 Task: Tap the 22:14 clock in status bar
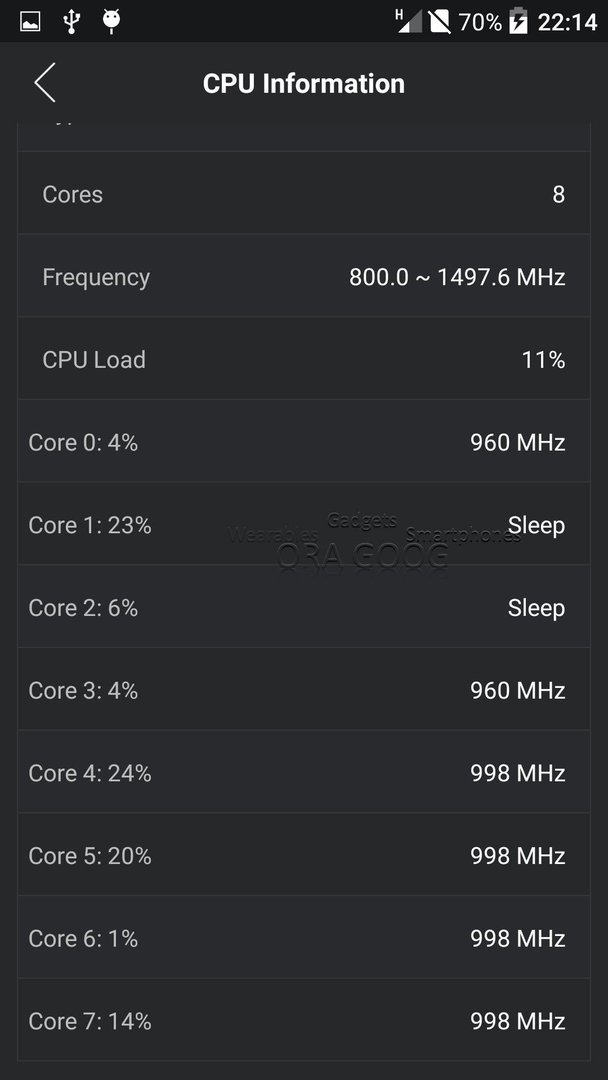(x=567, y=22)
